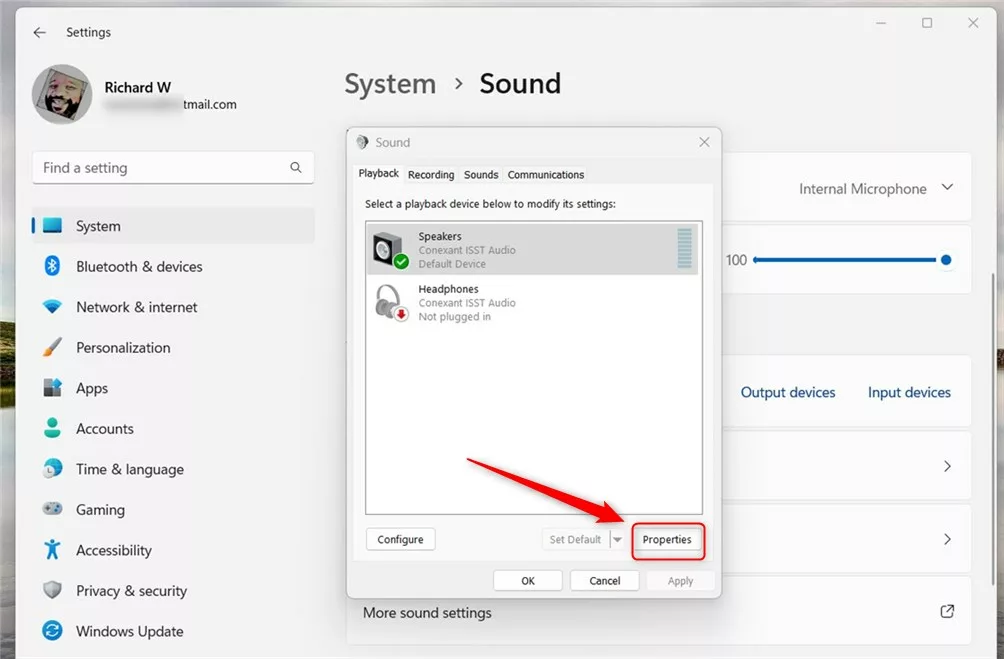Expand the row above More sound settings
This screenshot has height=659, width=1004.
(x=947, y=539)
